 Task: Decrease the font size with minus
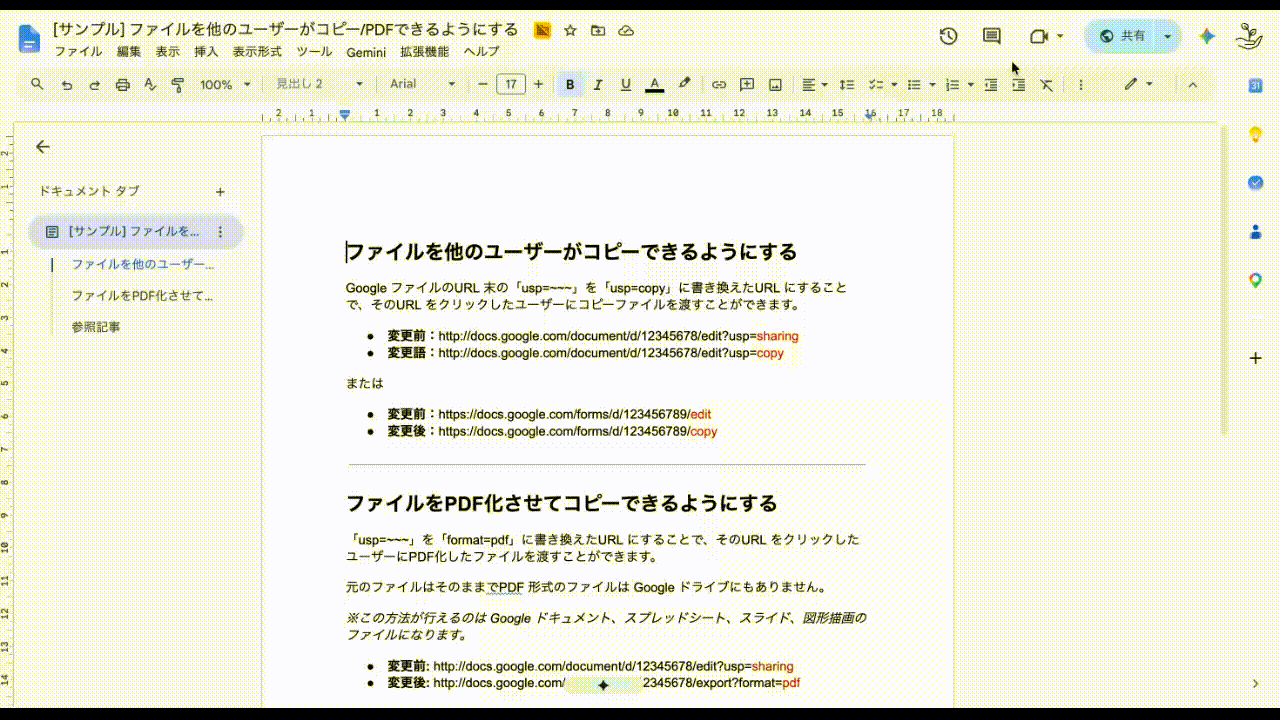pyautogui.click(x=483, y=85)
